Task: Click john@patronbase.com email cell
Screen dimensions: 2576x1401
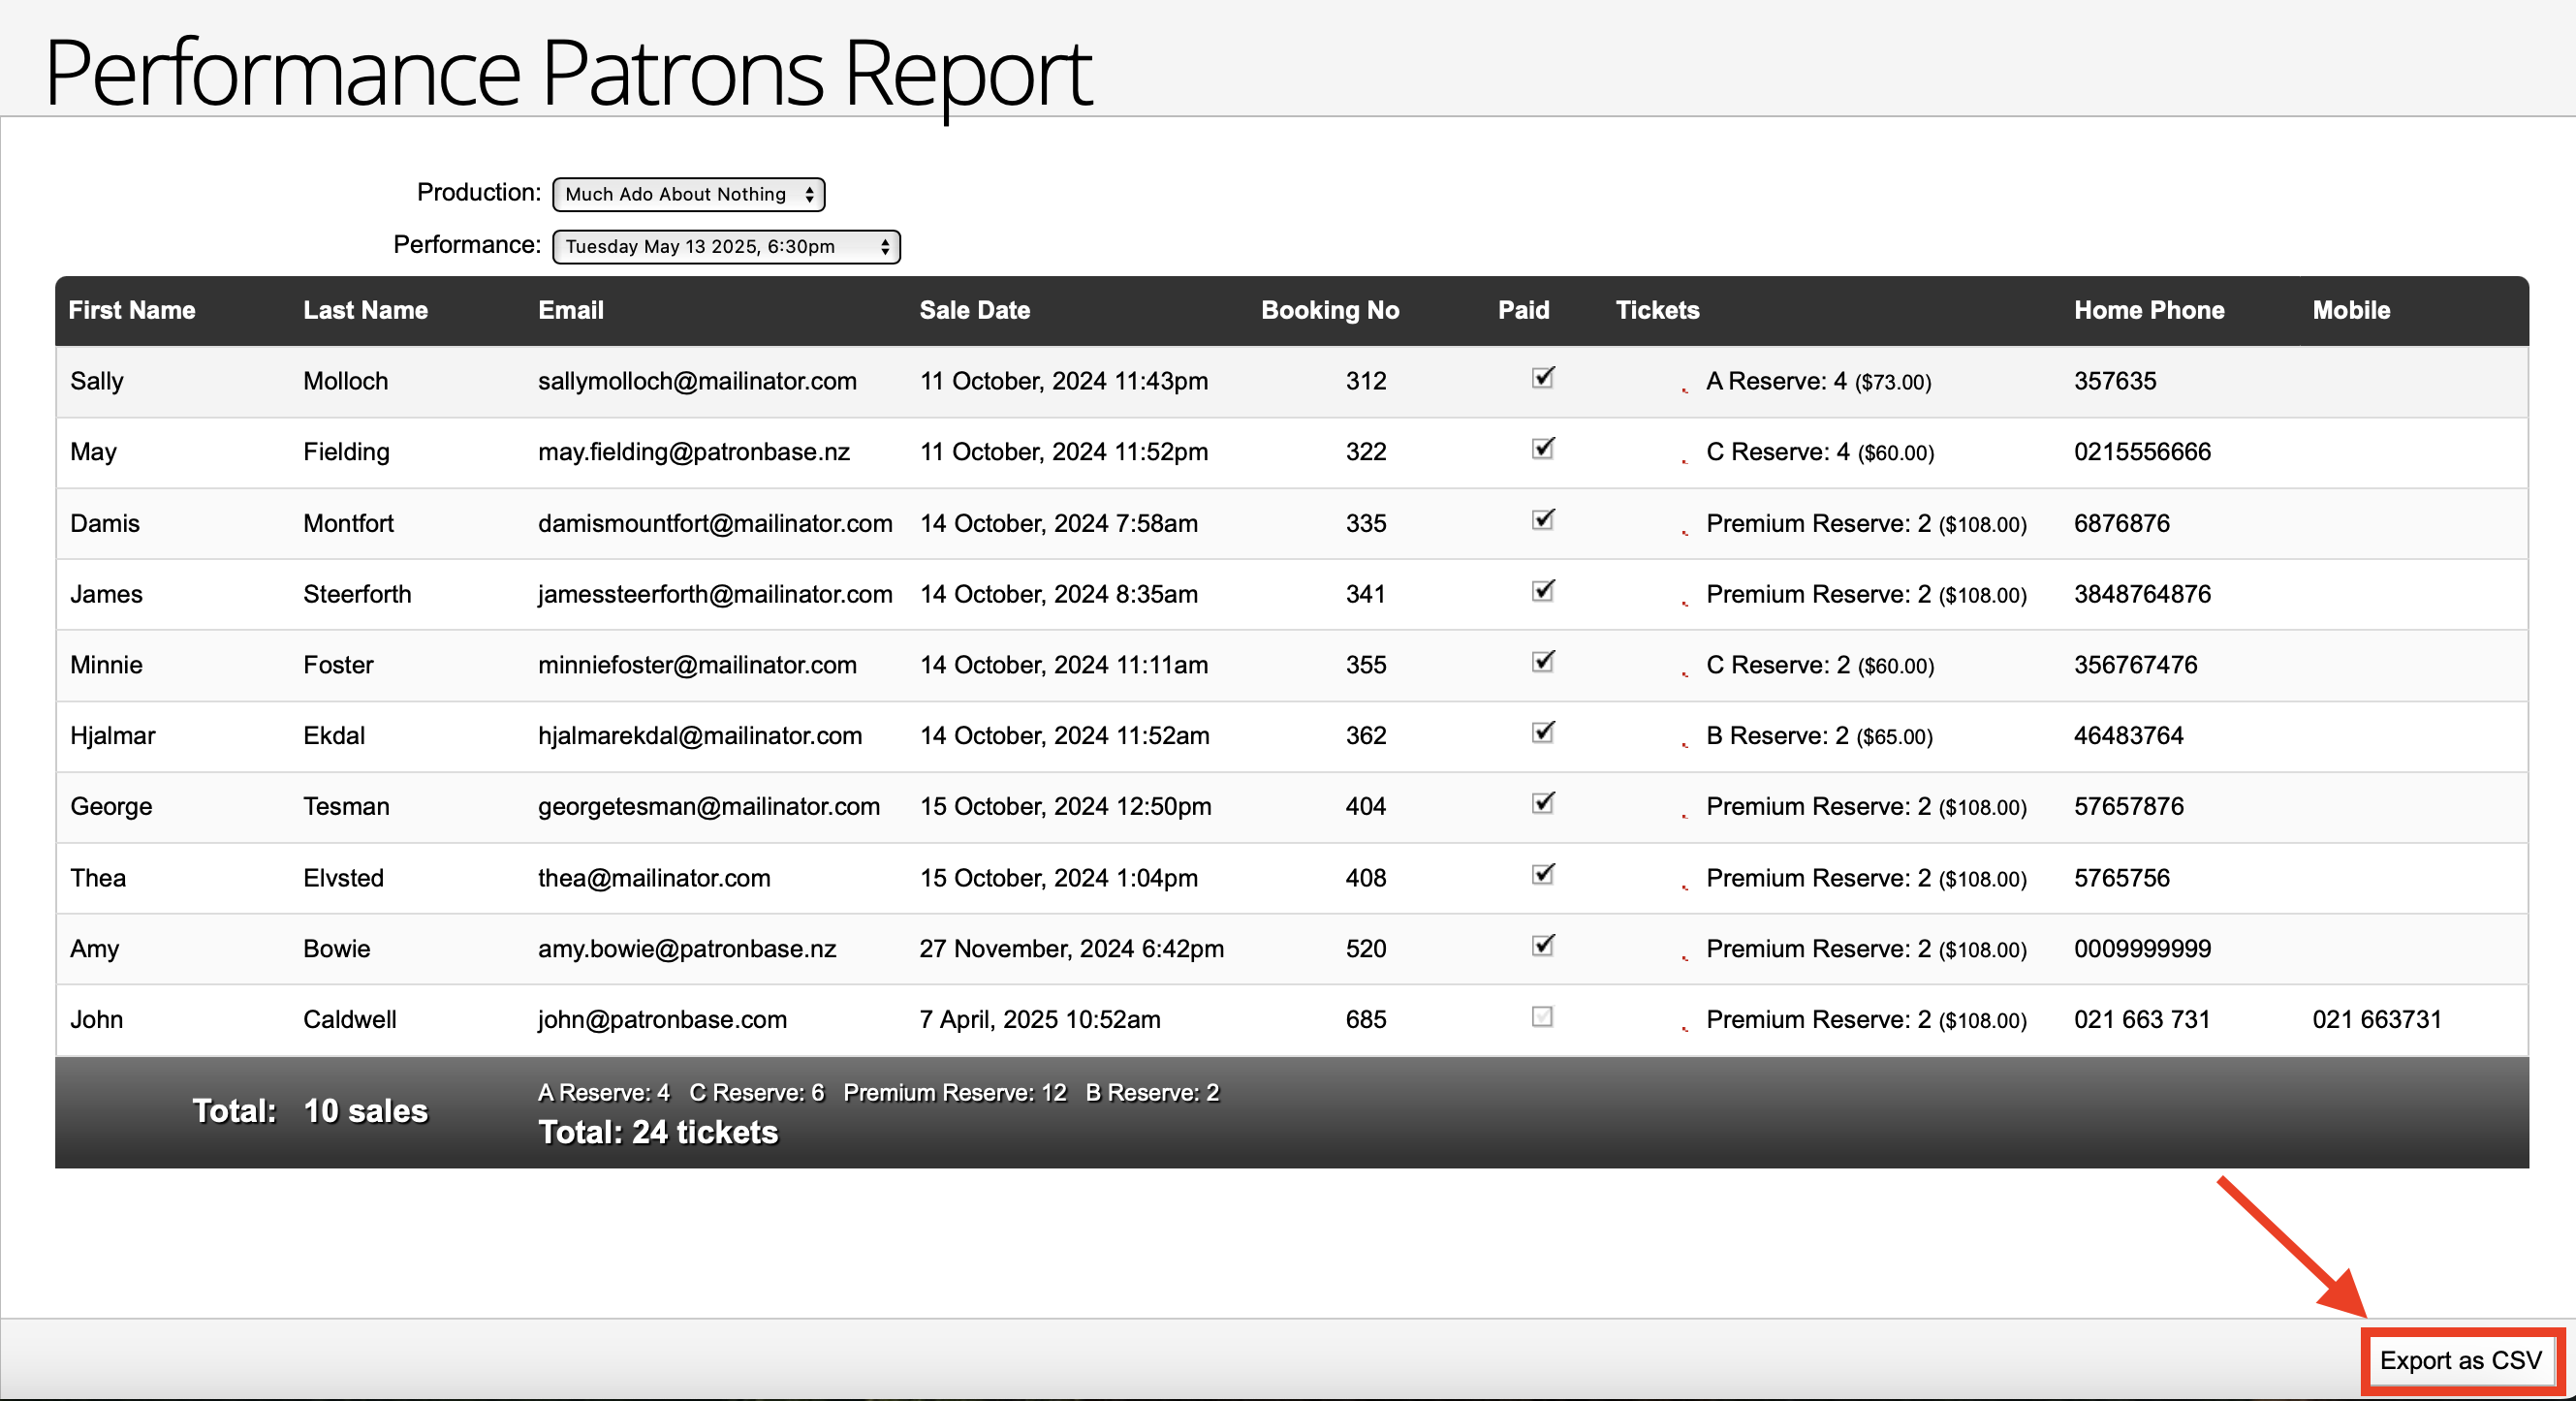Action: pos(662,1019)
